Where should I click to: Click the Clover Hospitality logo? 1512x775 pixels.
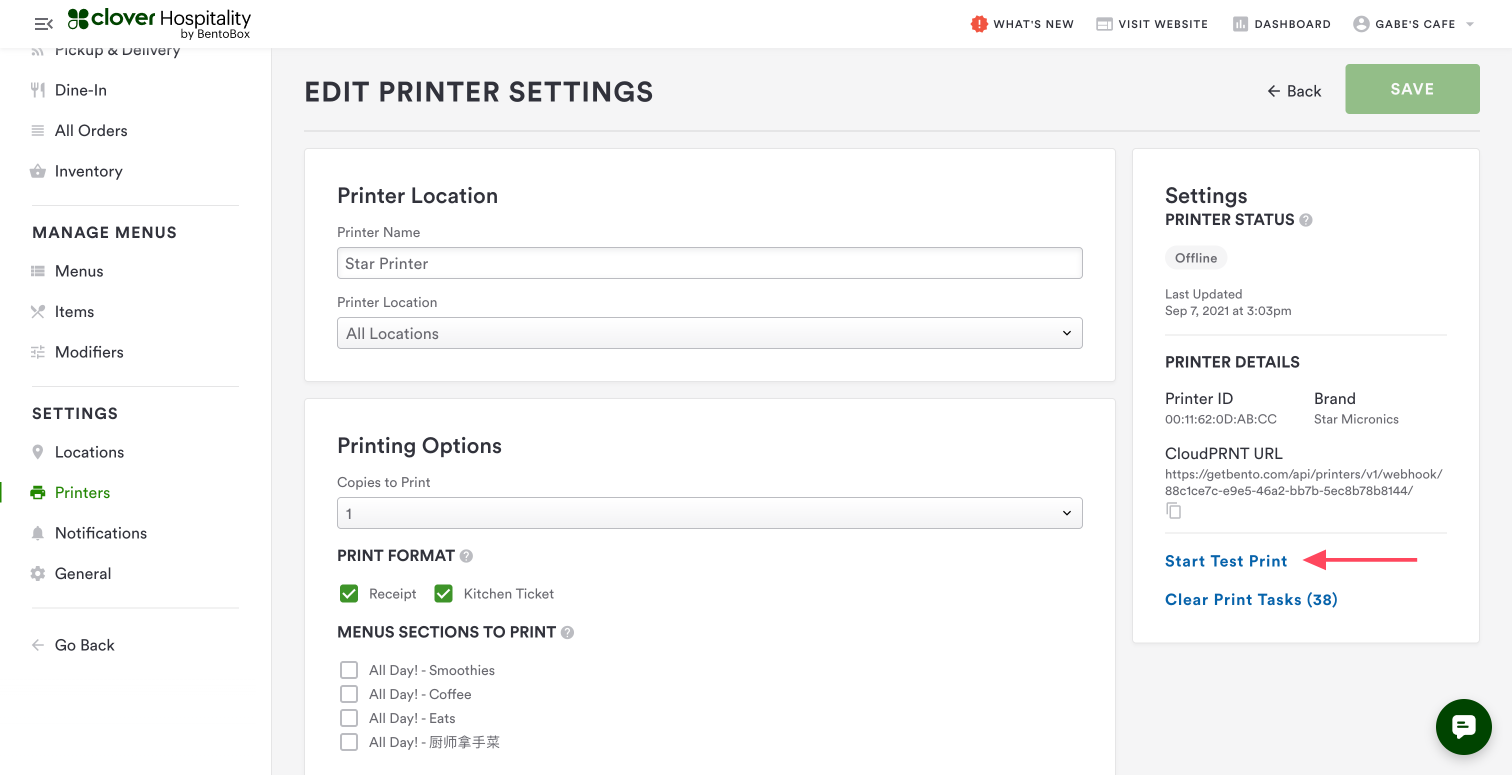coord(160,23)
